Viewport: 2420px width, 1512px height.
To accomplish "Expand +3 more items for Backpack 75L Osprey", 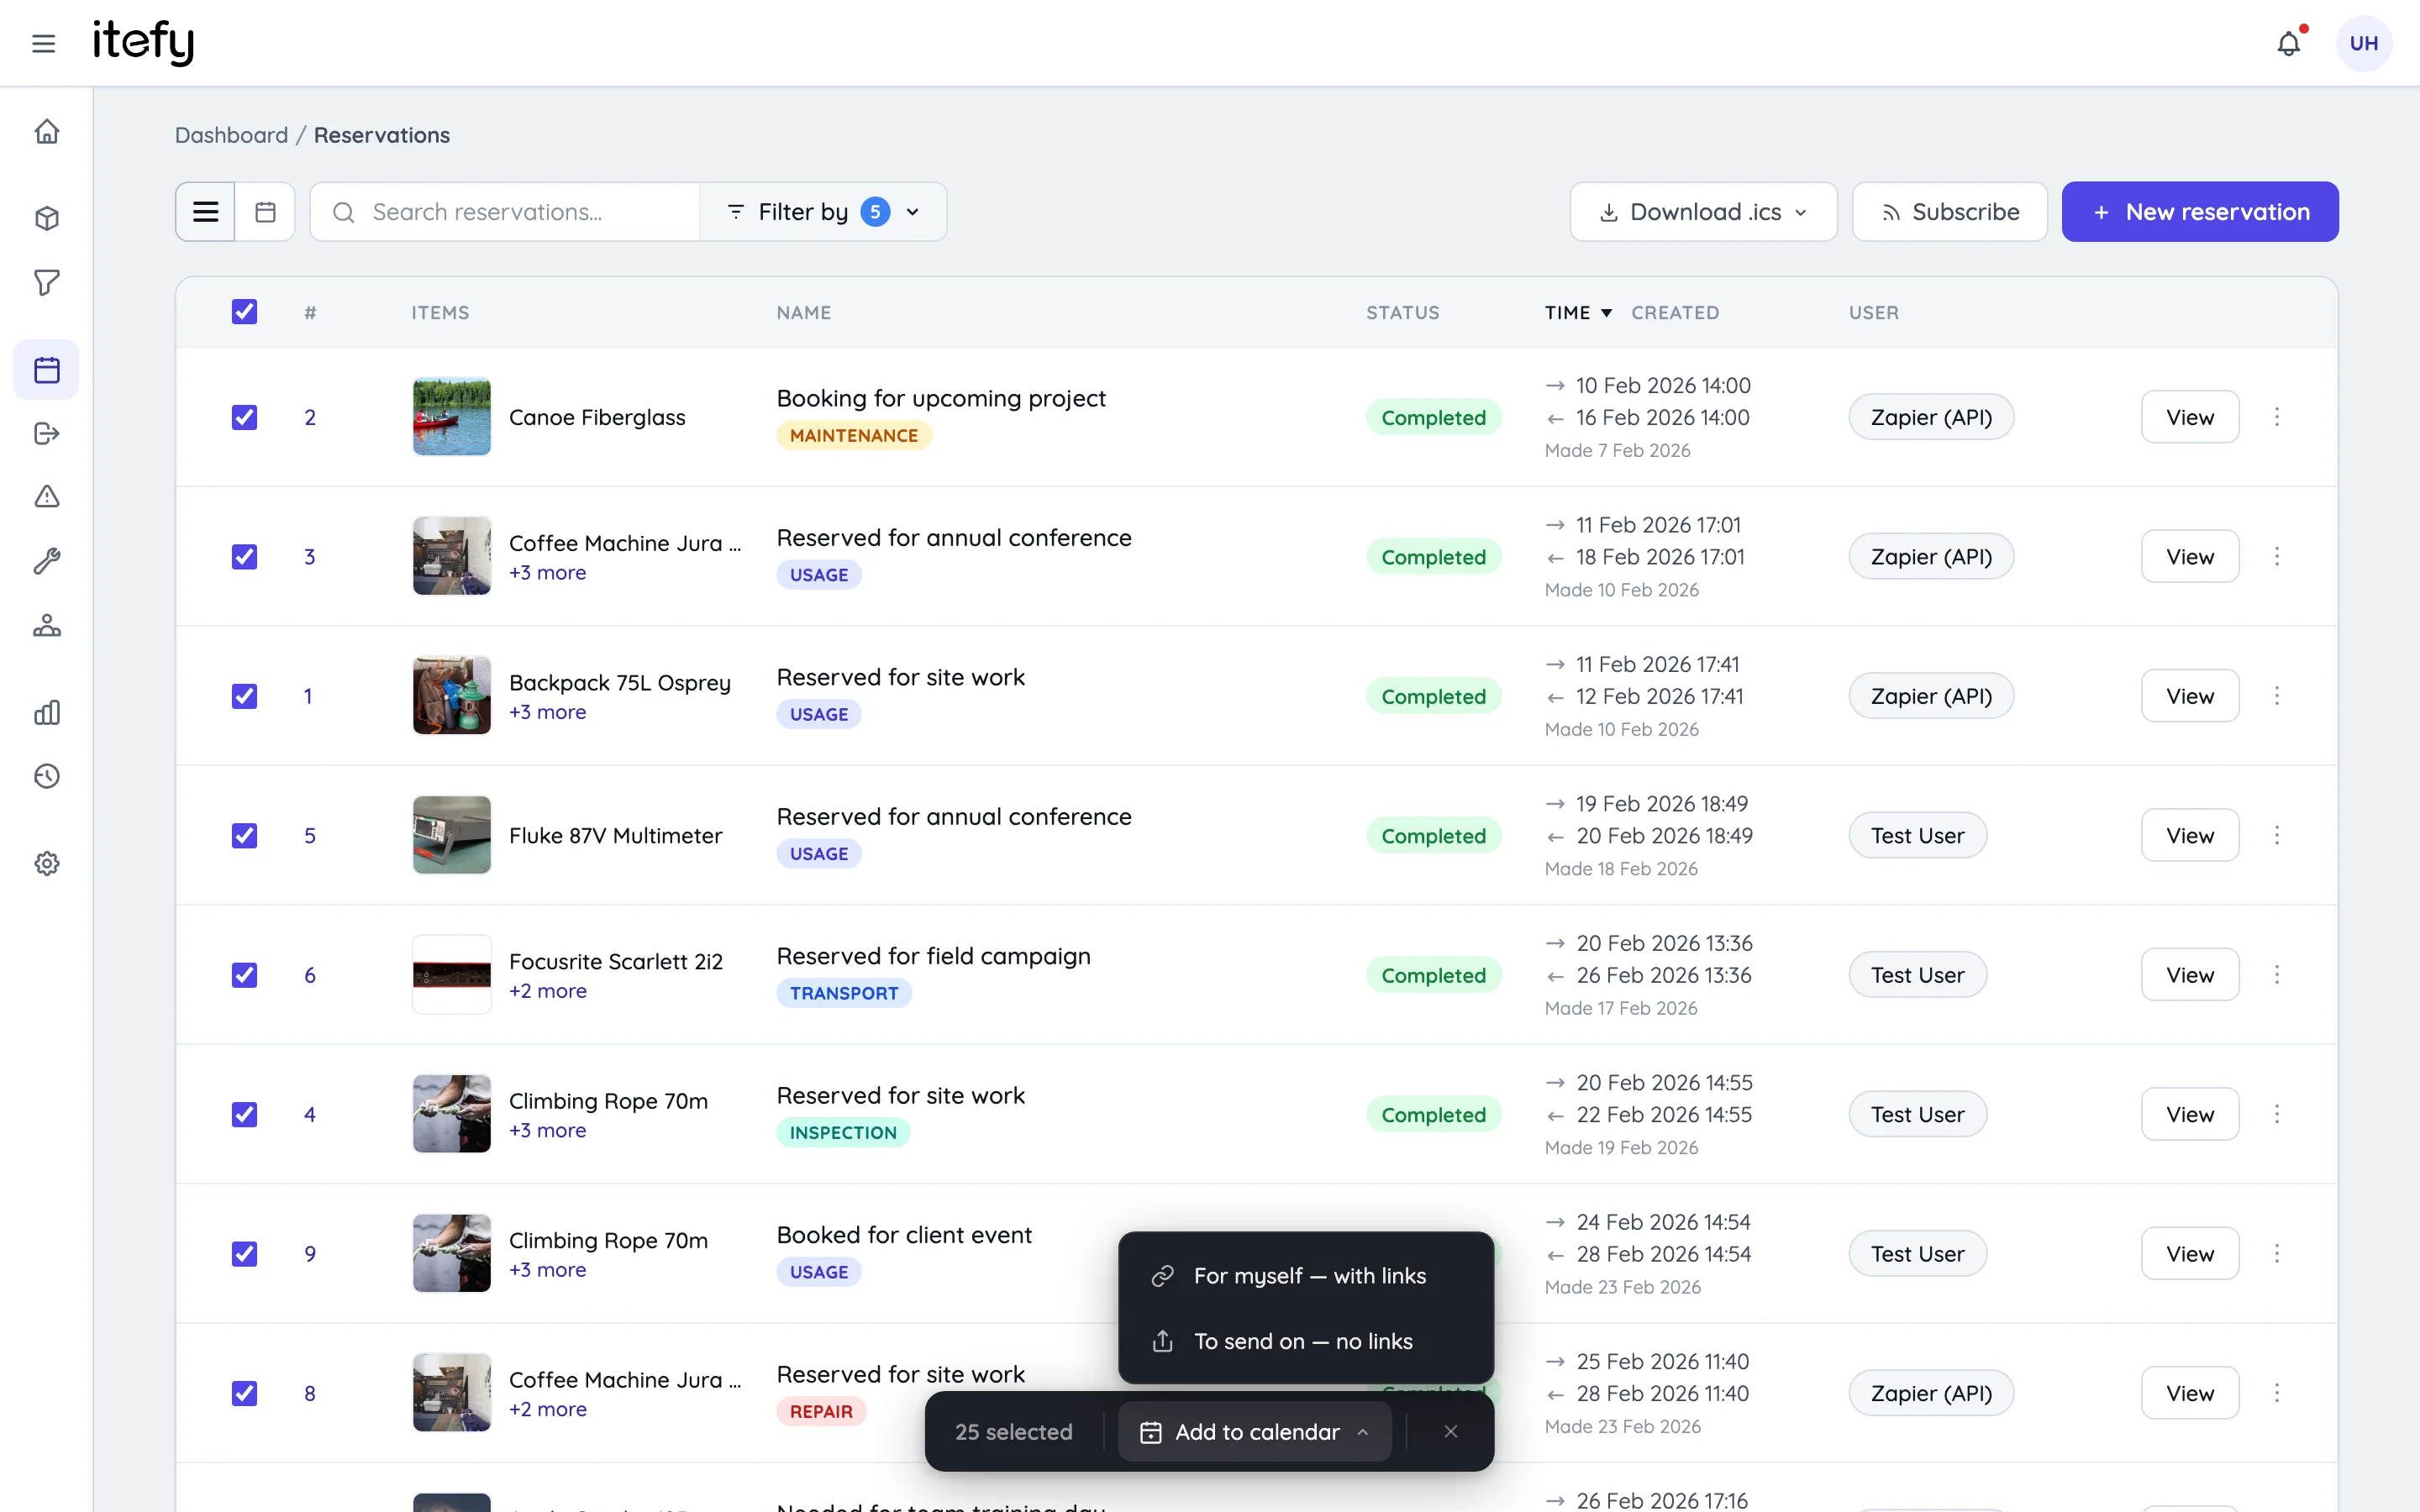I will click(x=547, y=712).
